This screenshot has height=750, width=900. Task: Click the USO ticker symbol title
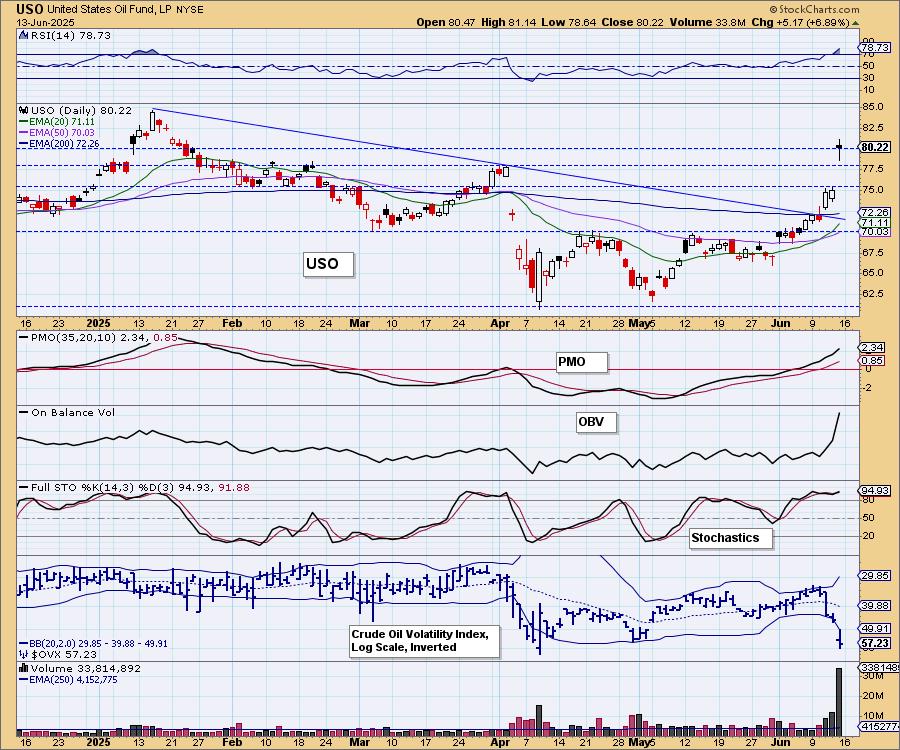[x=30, y=9]
